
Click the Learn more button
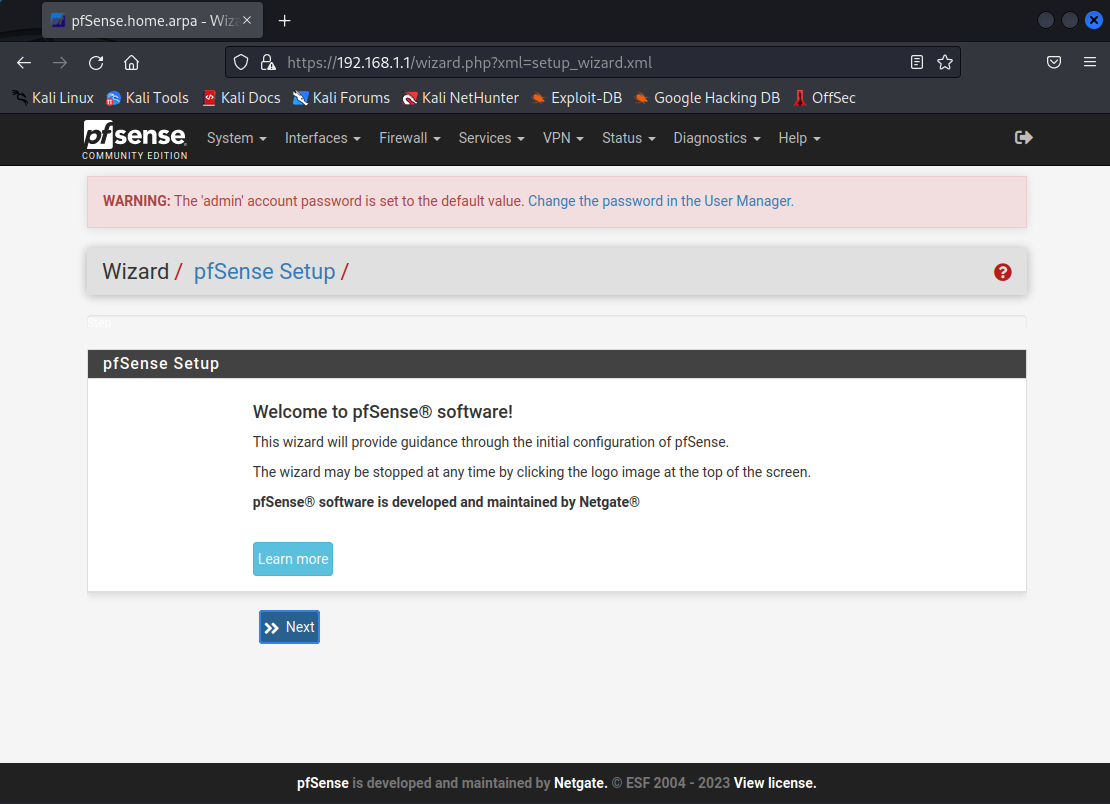pos(292,559)
